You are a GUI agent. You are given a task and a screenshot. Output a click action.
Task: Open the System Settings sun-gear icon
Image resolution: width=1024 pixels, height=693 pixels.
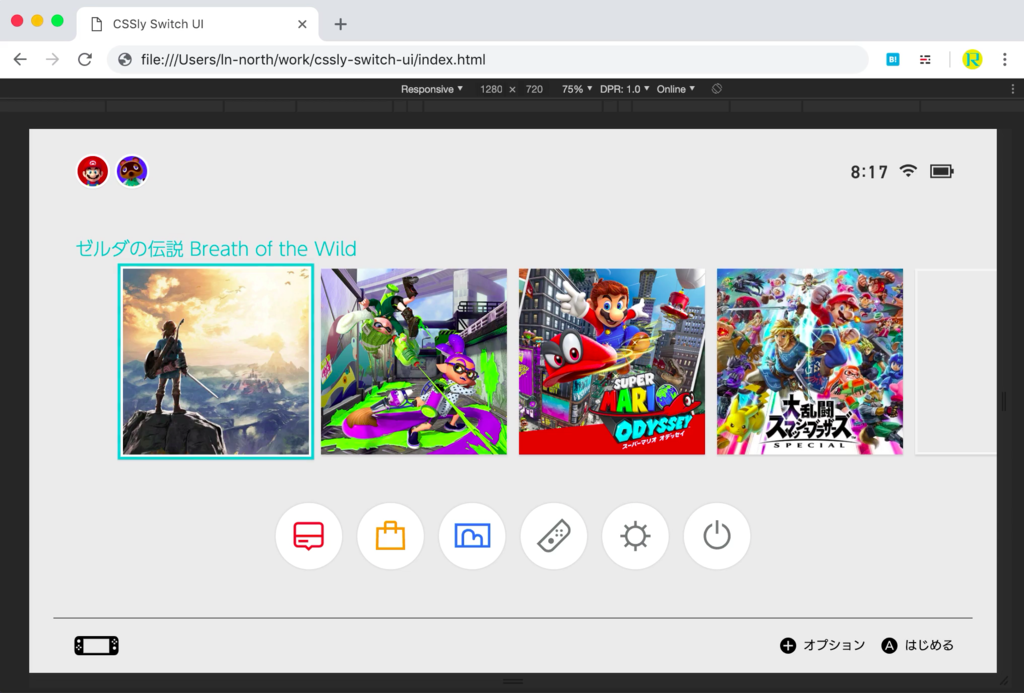pos(635,536)
